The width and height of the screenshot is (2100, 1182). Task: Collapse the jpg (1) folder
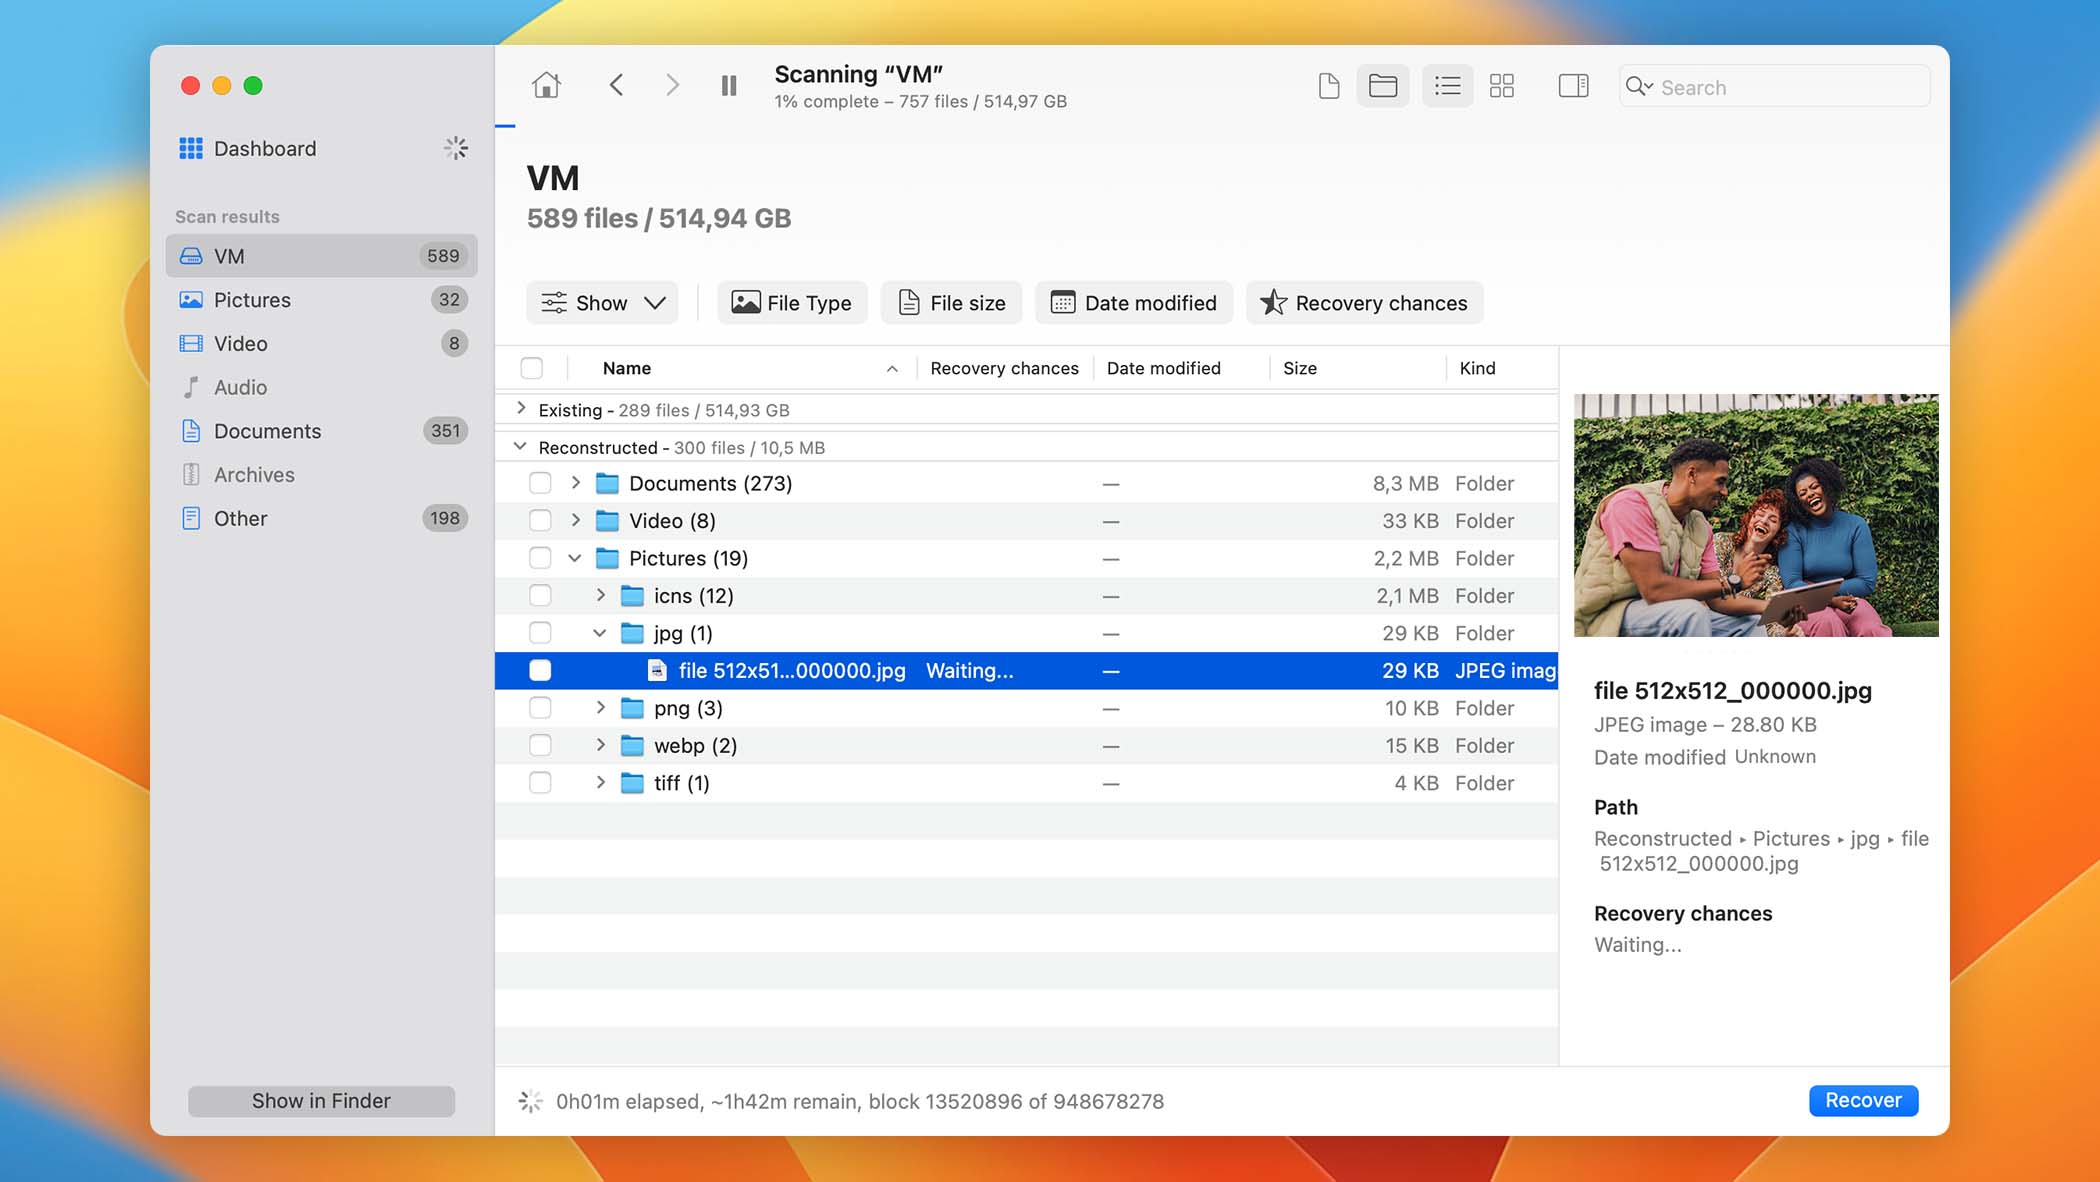[600, 633]
